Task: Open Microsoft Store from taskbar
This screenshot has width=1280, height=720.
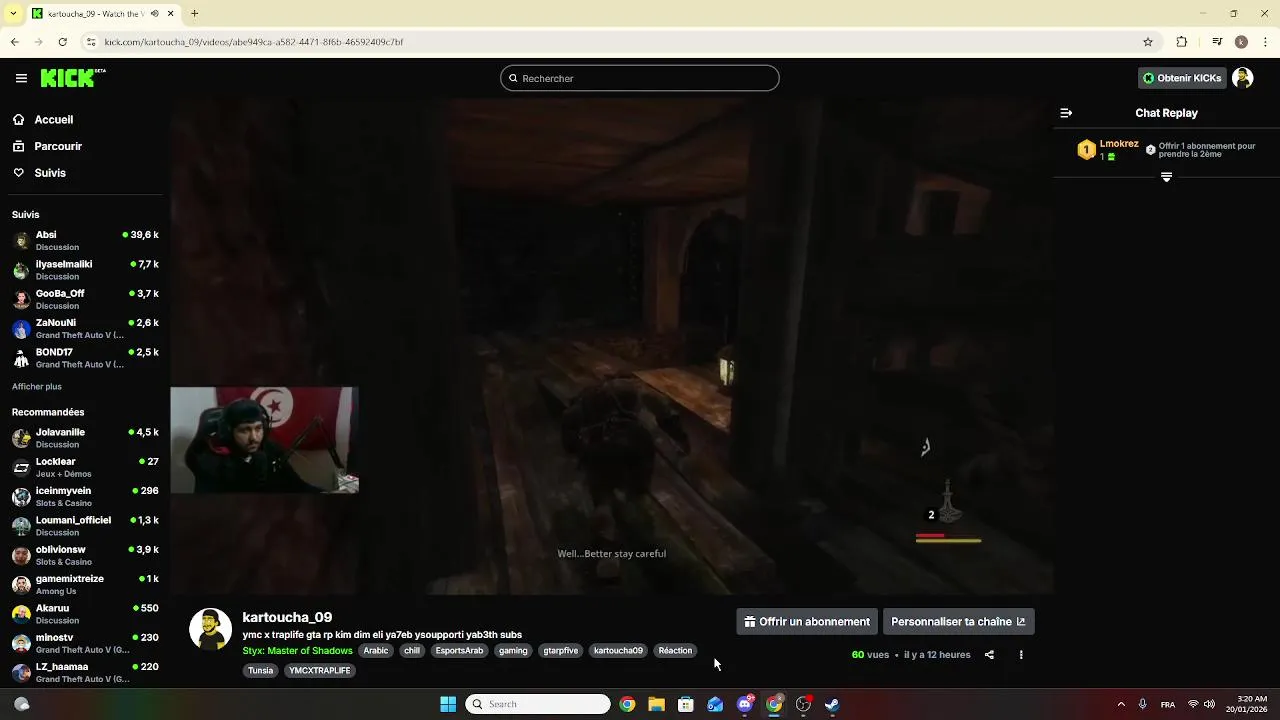Action: pyautogui.click(x=686, y=704)
